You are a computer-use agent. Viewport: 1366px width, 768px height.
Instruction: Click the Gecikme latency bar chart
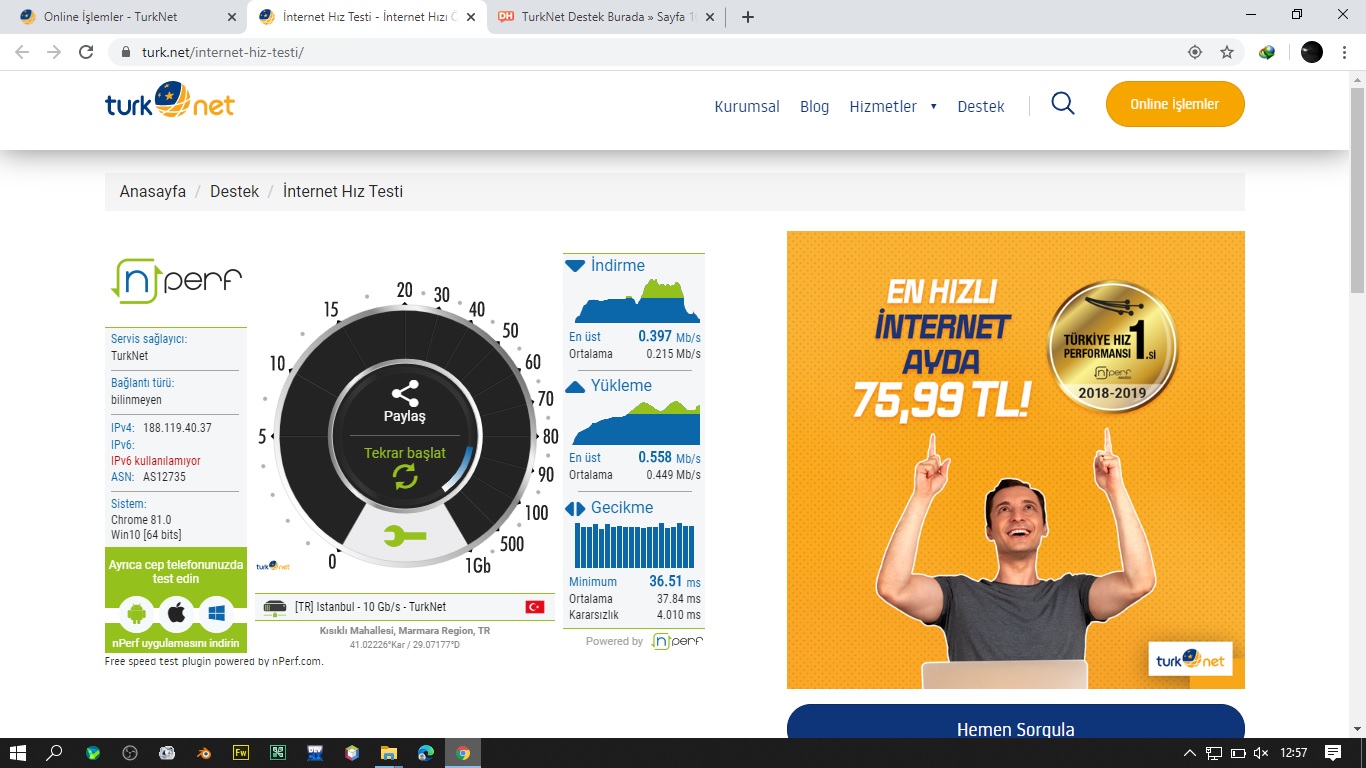point(634,545)
